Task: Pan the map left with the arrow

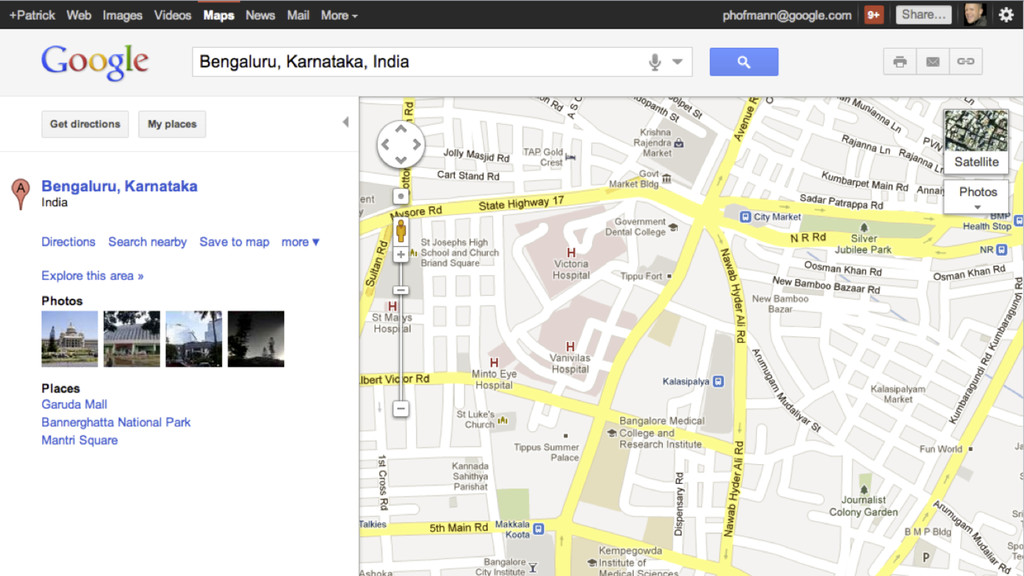Action: click(x=385, y=144)
